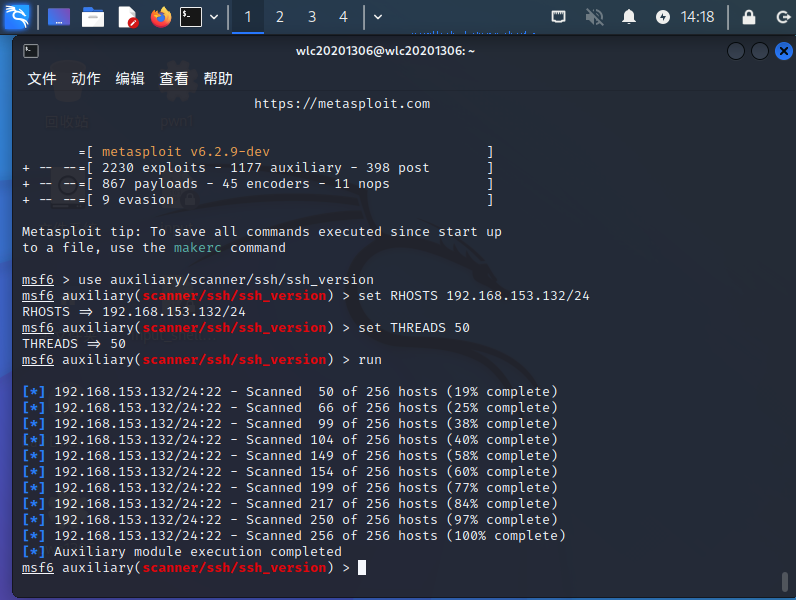Switch to workspace 3
The height and width of the screenshot is (600, 796).
pos(312,17)
